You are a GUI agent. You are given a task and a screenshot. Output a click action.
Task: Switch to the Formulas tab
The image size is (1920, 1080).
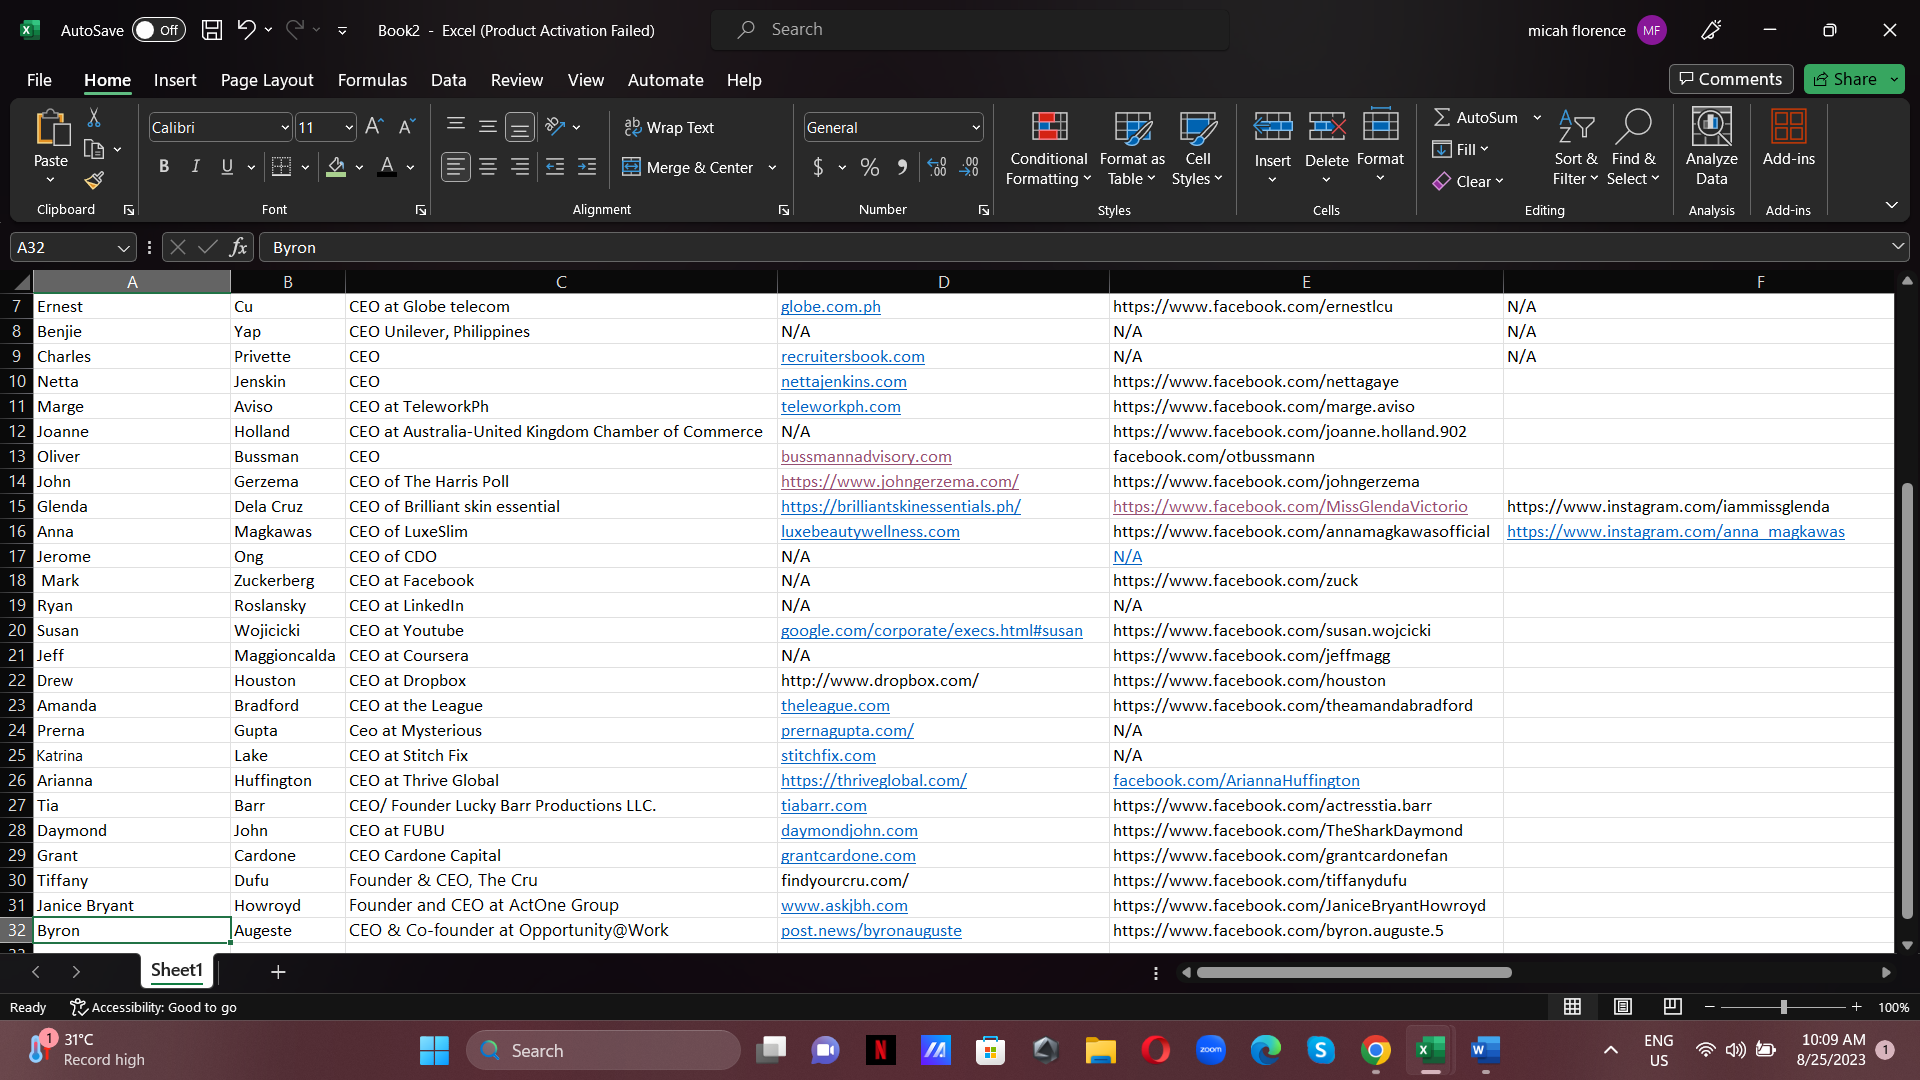[372, 80]
